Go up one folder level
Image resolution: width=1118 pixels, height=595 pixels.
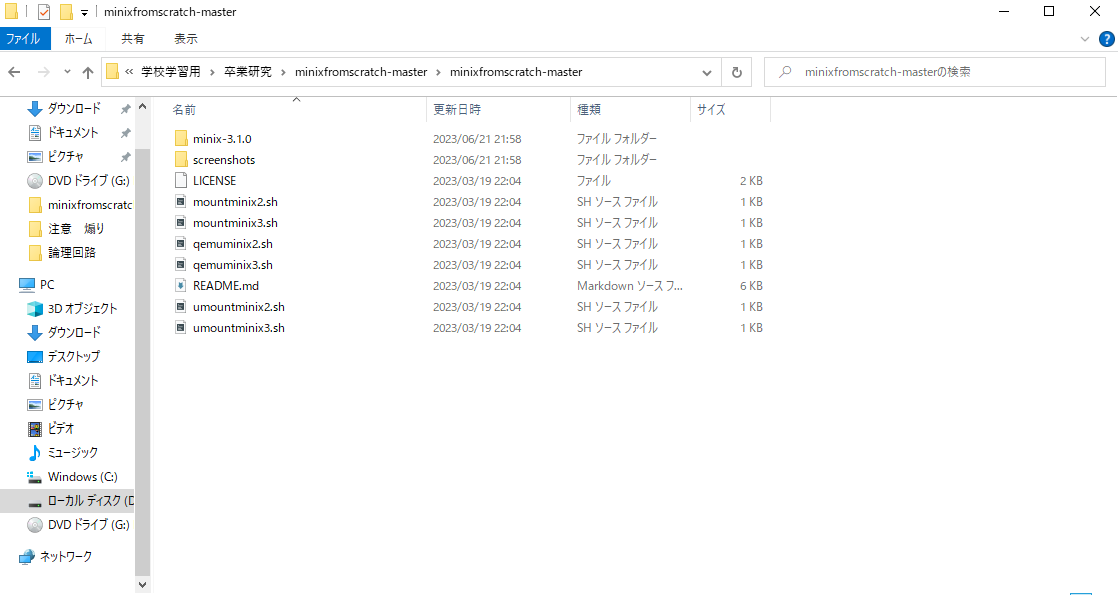(88, 72)
